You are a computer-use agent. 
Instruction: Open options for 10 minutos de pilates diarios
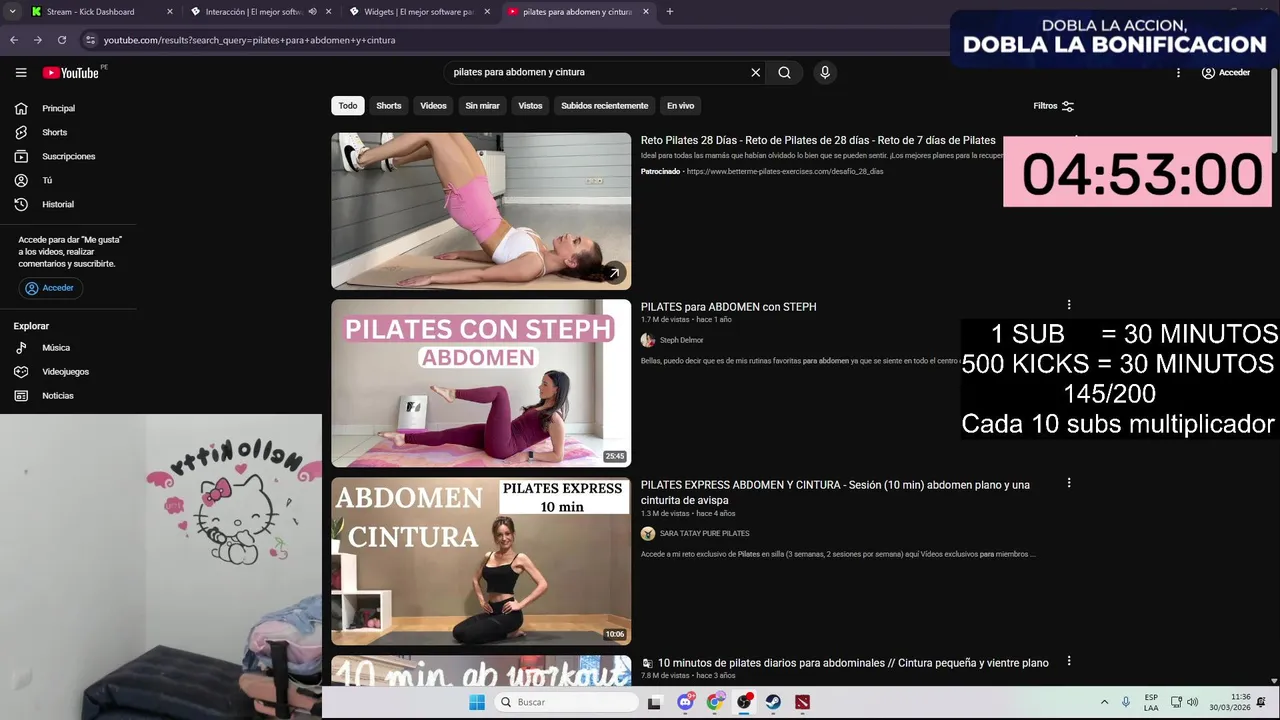tap(1069, 661)
